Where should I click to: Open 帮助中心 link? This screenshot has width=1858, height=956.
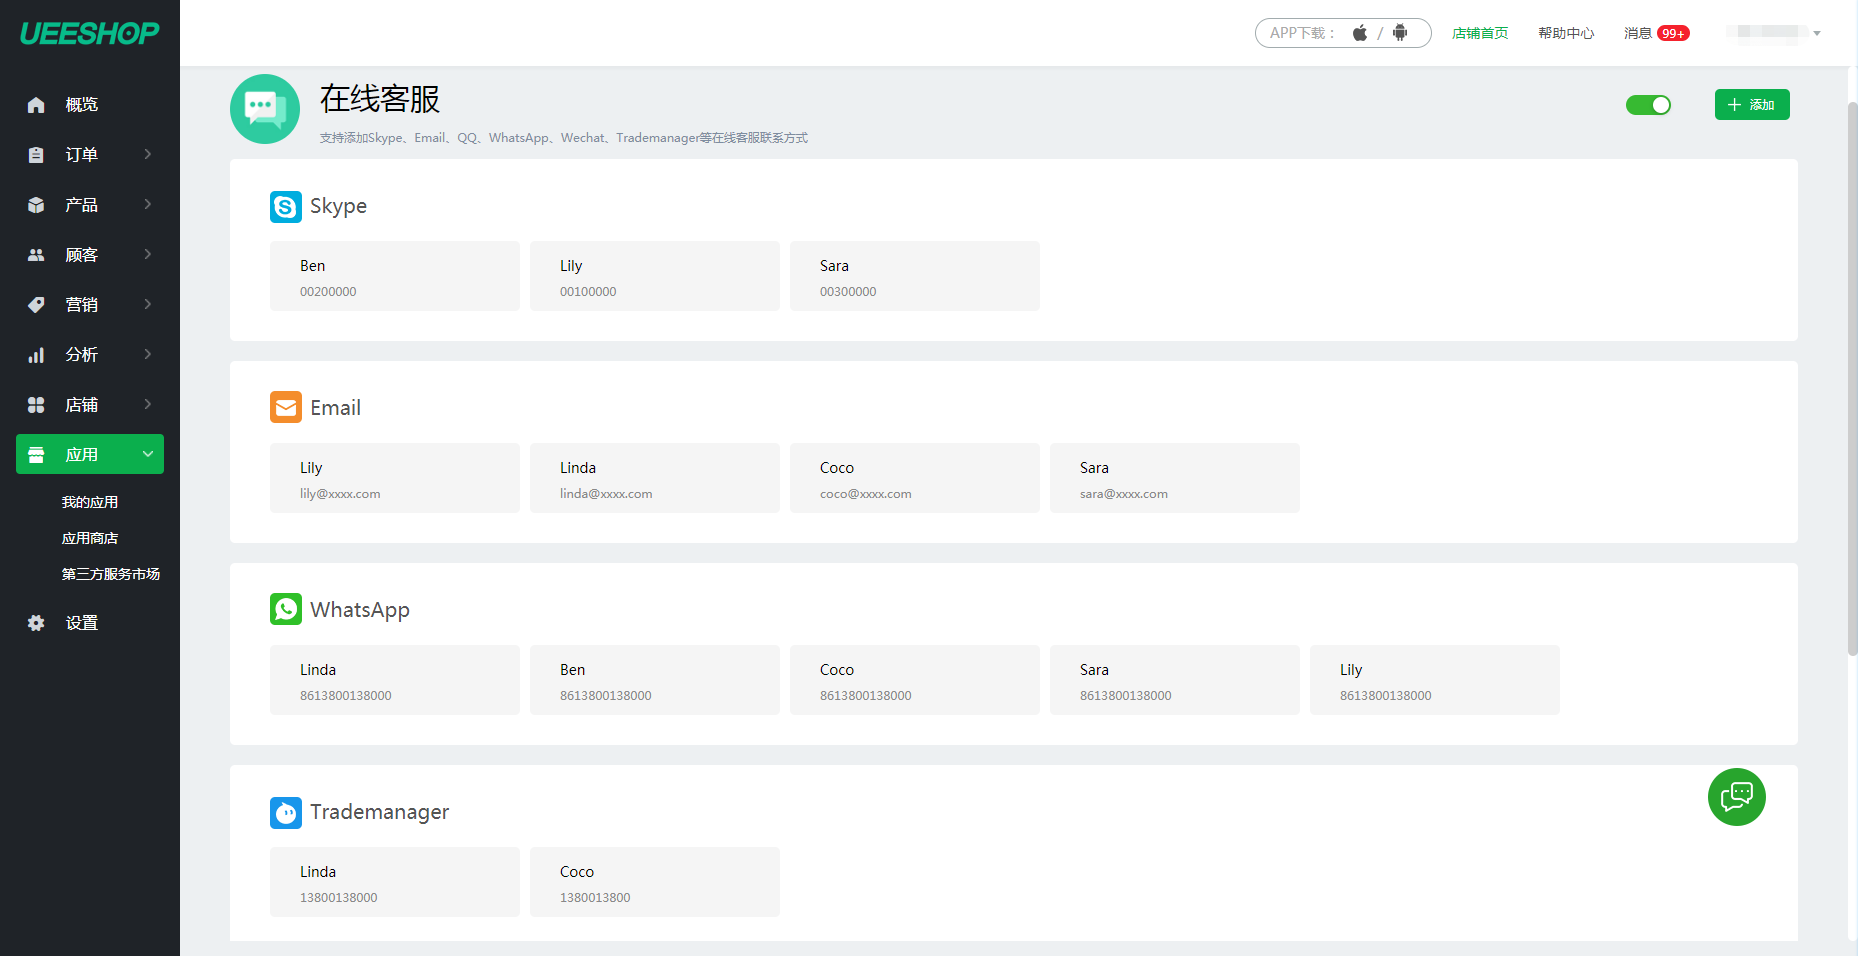1566,33
